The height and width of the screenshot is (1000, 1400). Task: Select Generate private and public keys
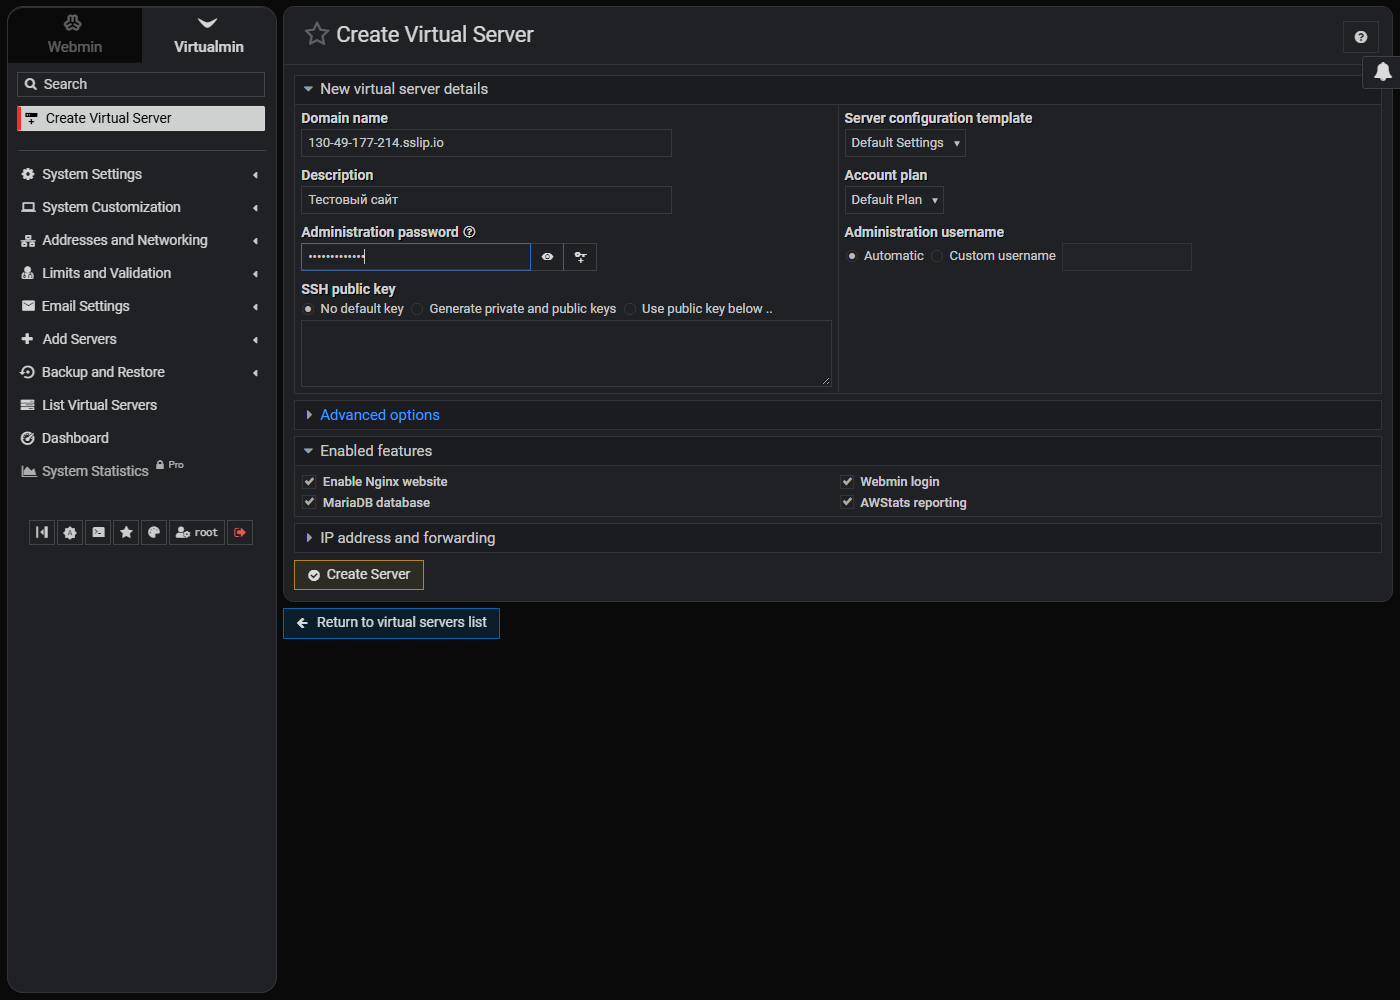pyautogui.click(x=418, y=309)
